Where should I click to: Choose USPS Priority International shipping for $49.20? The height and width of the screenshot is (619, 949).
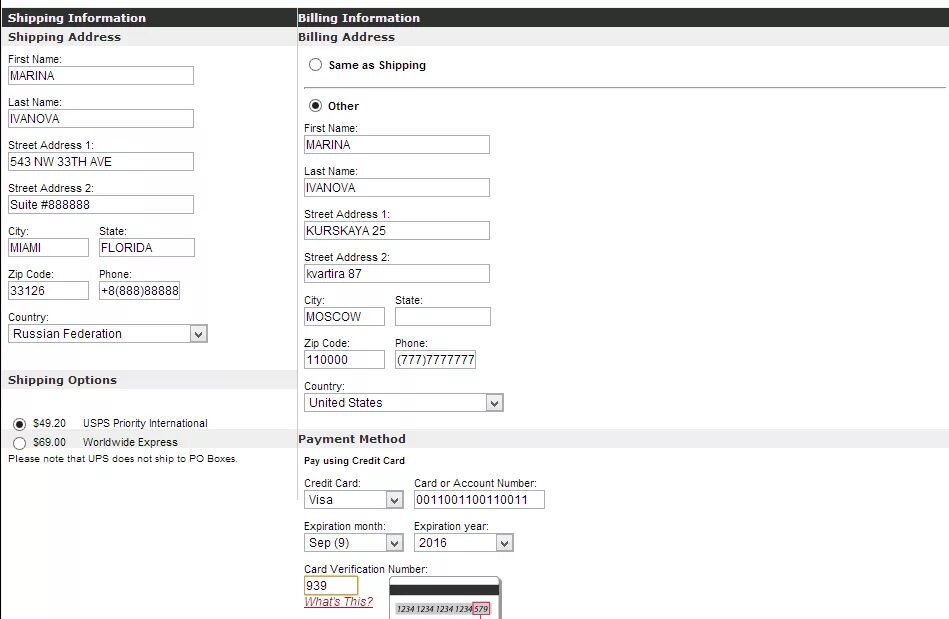coord(19,424)
